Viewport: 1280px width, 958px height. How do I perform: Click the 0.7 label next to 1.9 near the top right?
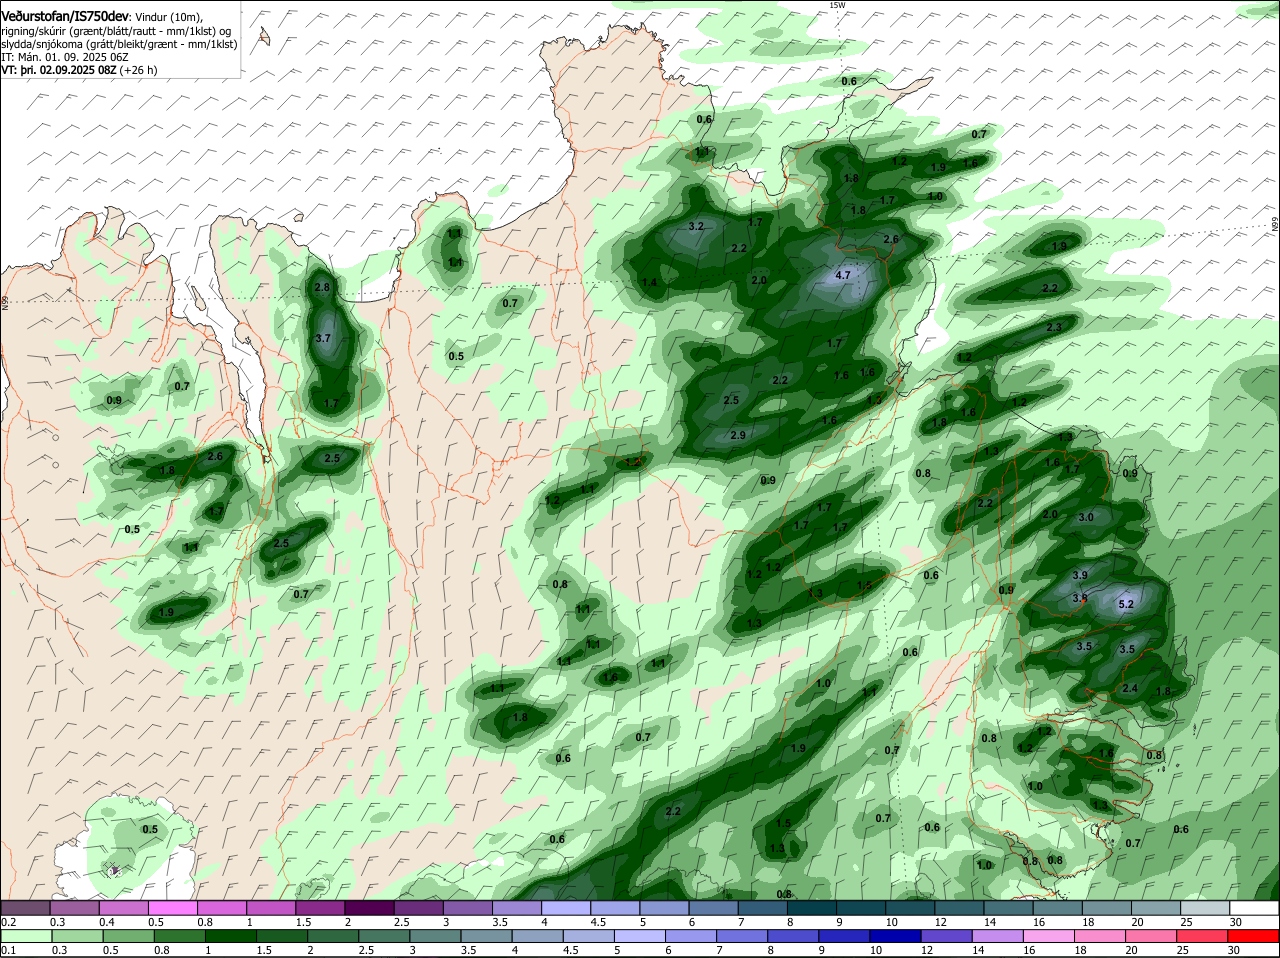coord(979,134)
